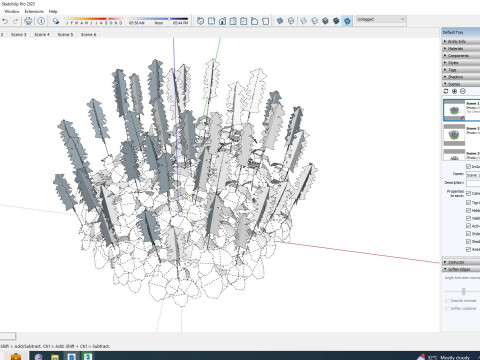Toggle Smooth normals checkbox

[447, 300]
